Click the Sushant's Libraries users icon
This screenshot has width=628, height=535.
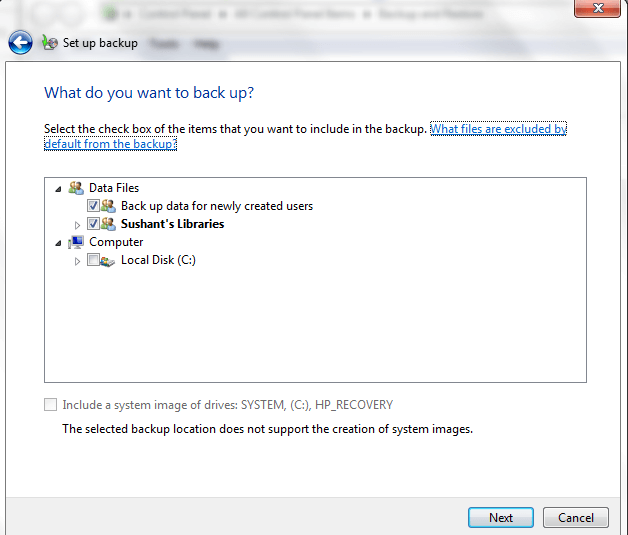click(x=108, y=224)
